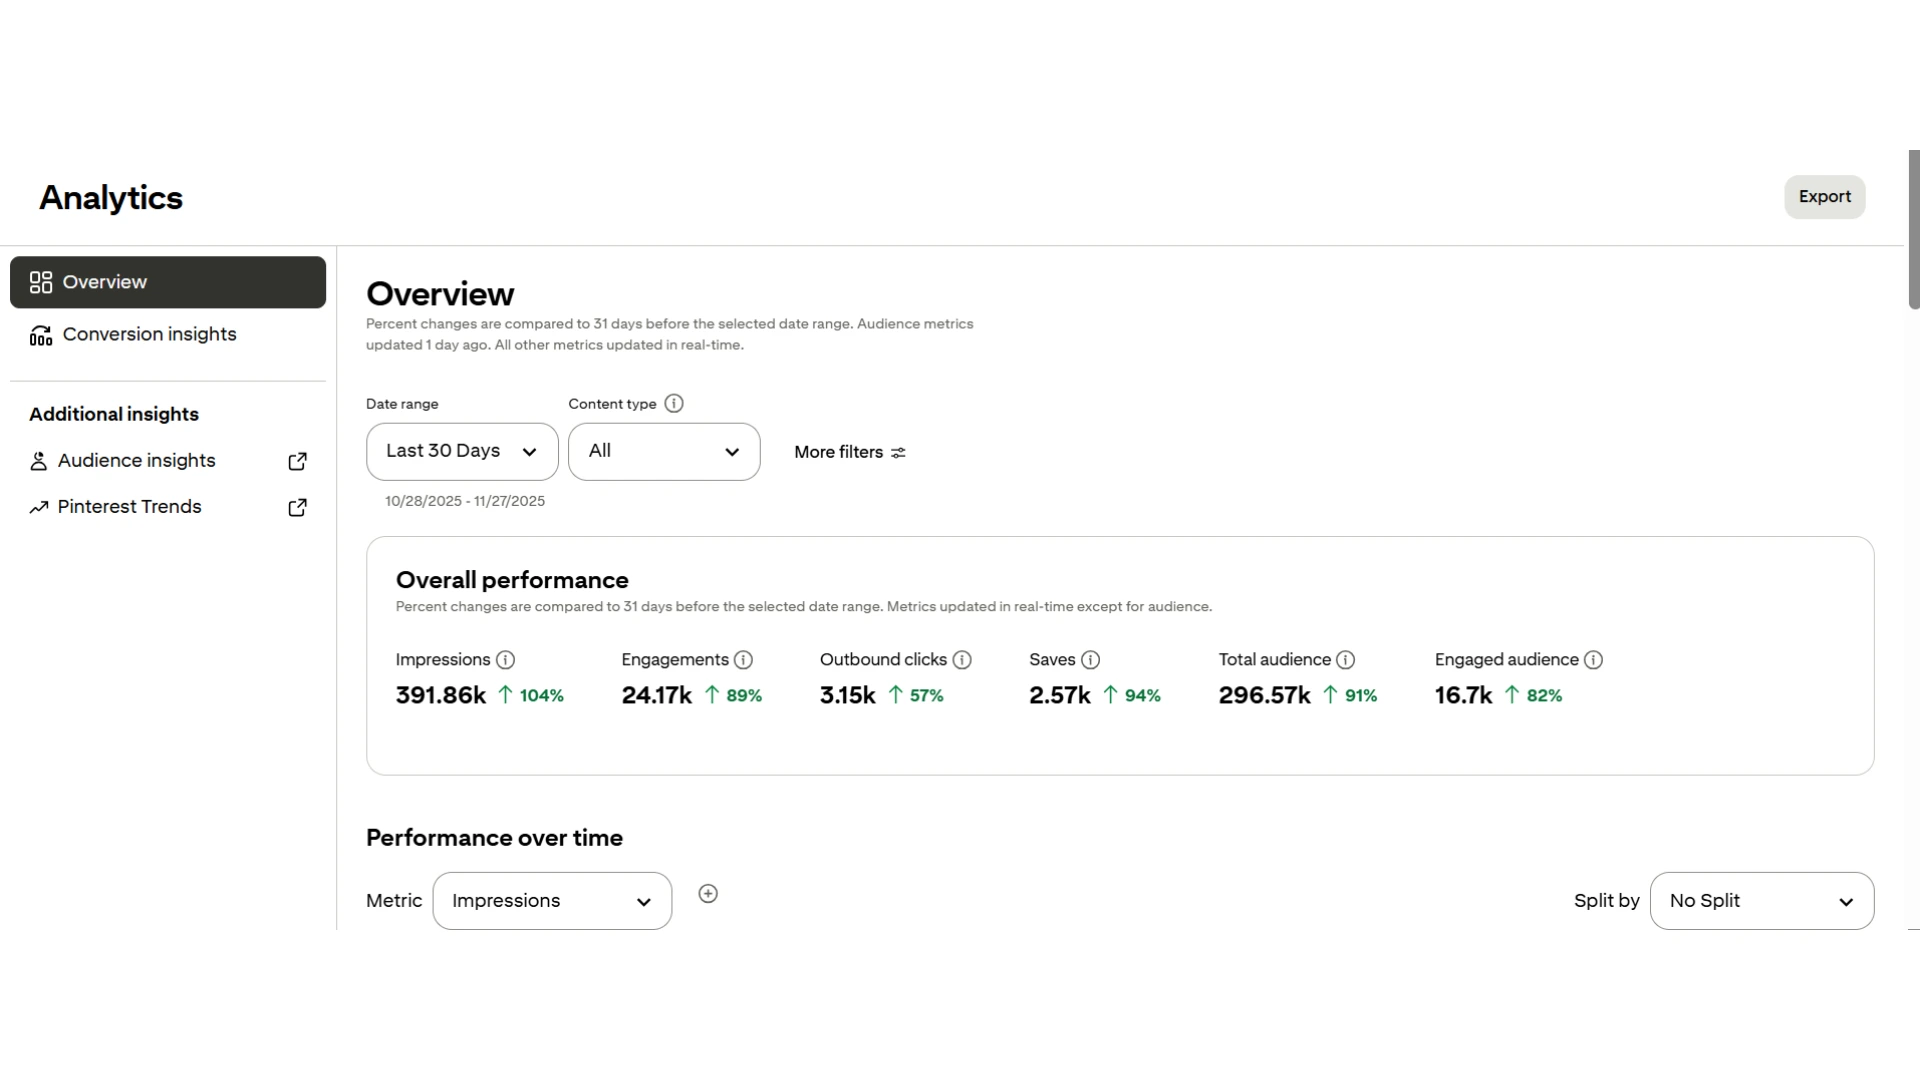1920x1080 pixels.
Task: Open More filters options
Action: (x=849, y=452)
